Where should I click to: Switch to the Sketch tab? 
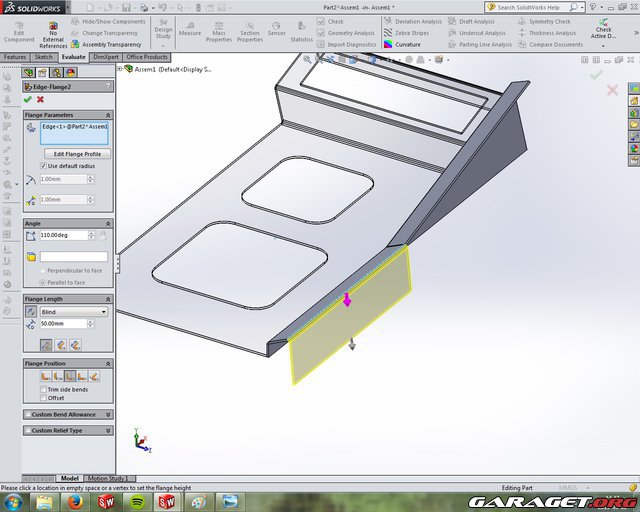coord(44,57)
